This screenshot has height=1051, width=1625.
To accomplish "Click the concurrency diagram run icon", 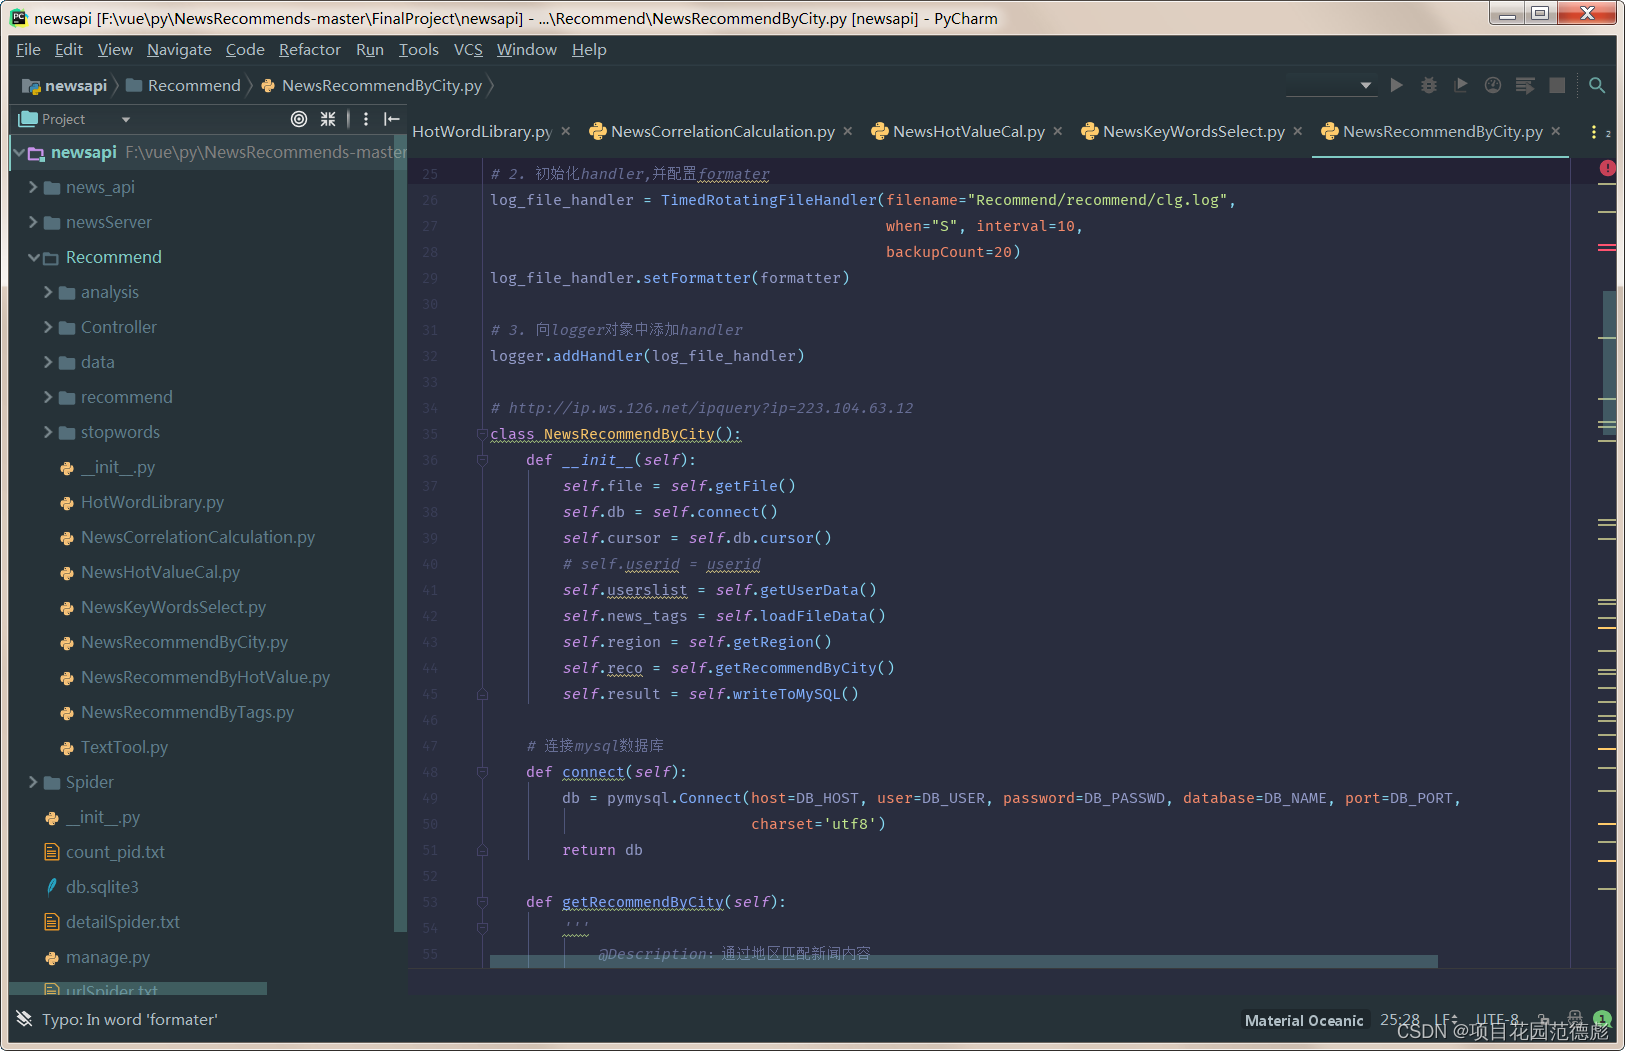I will (1525, 85).
